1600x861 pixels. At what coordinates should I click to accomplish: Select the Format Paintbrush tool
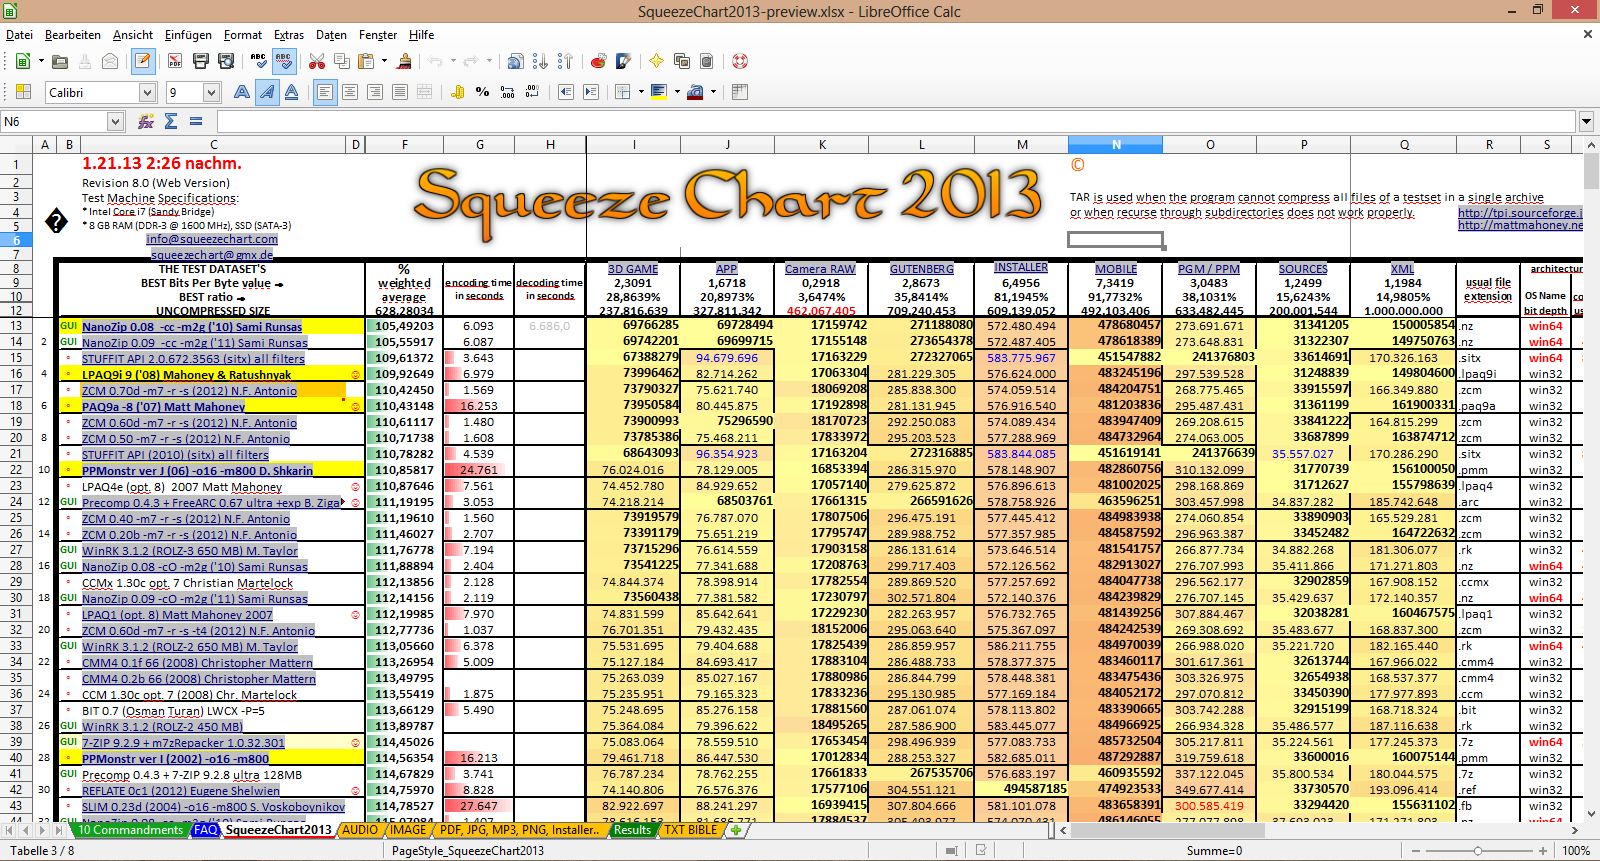(404, 61)
